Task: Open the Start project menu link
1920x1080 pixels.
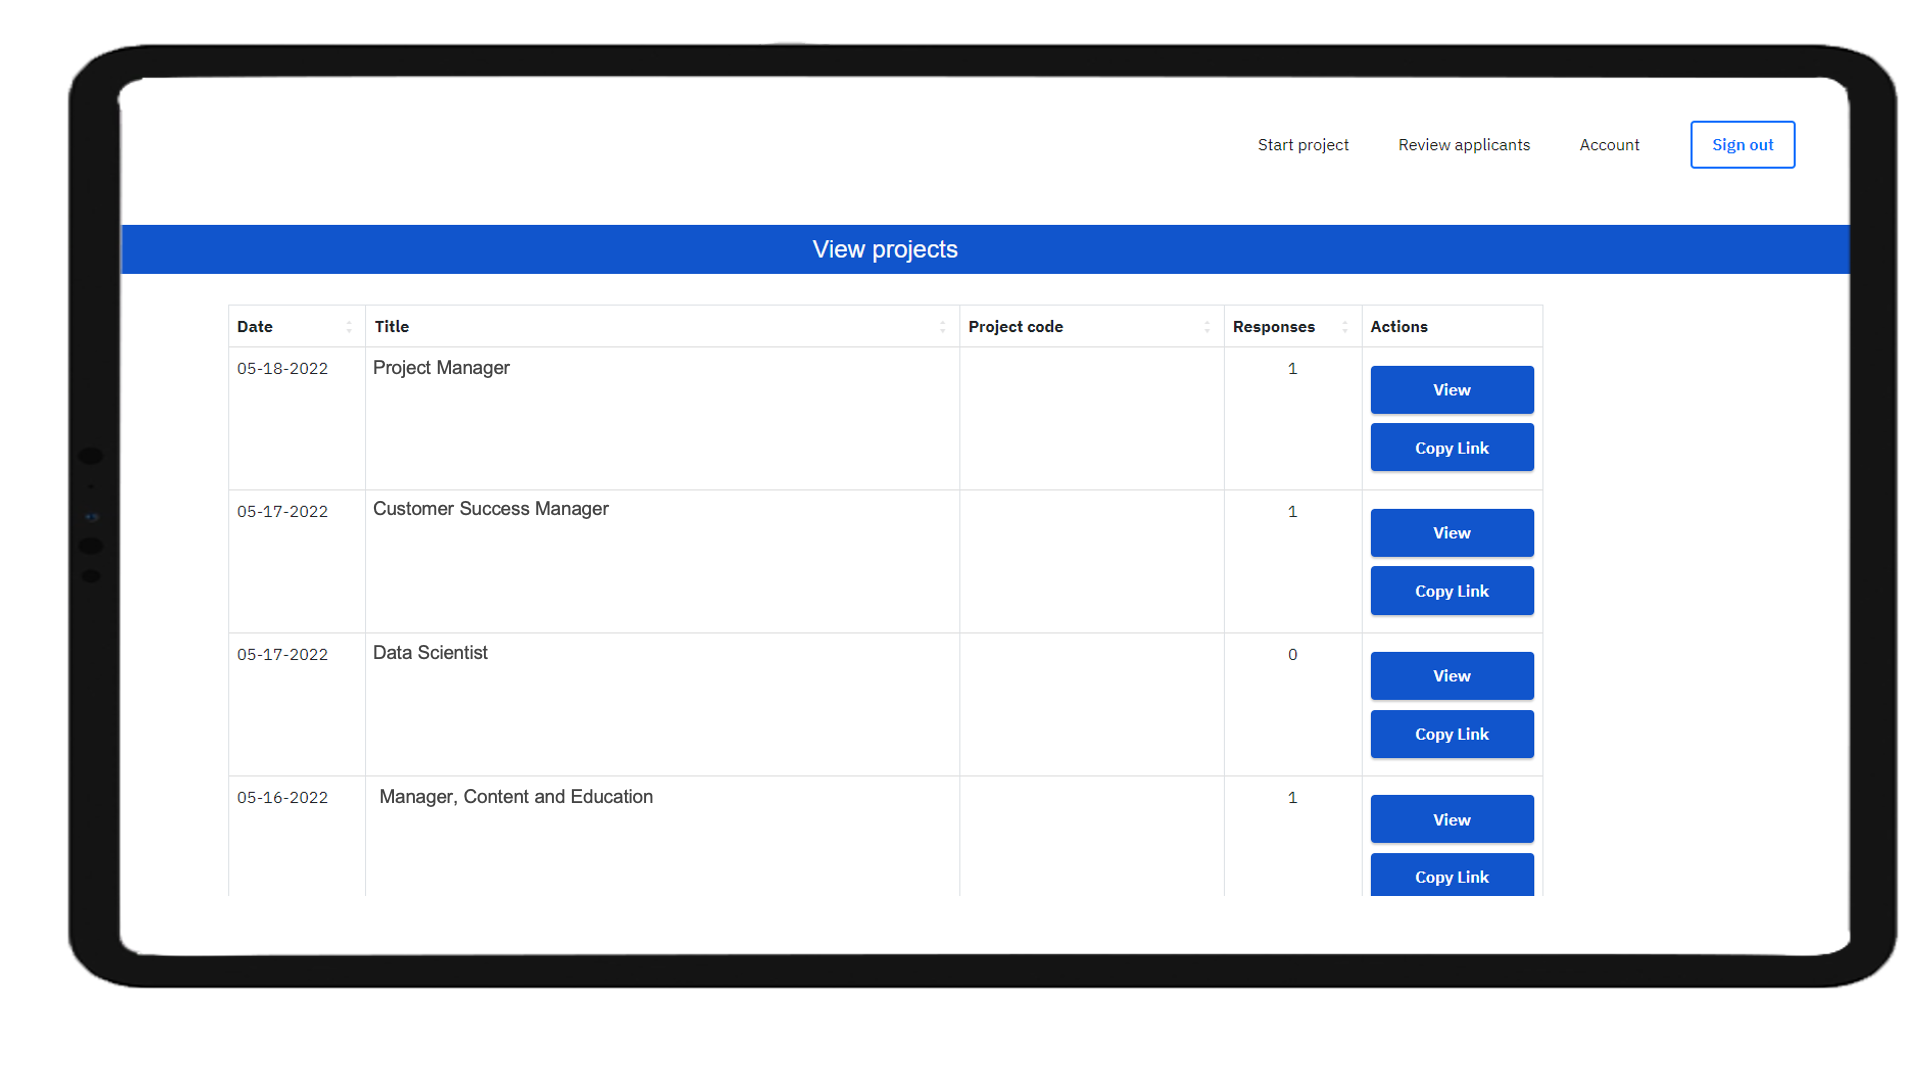Action: [1303, 145]
